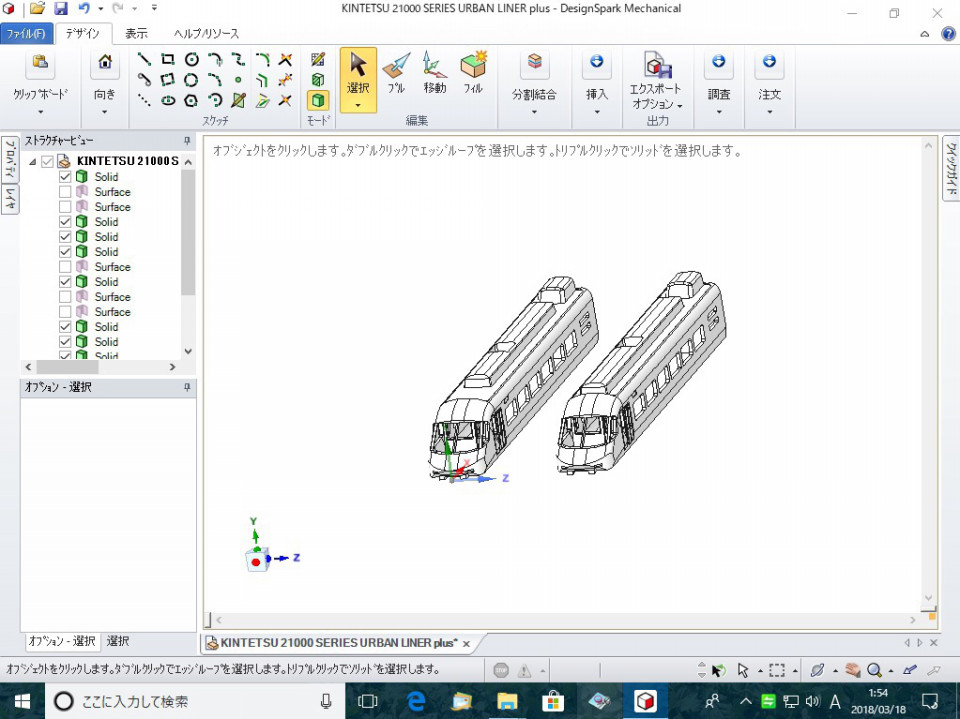Screen dimensions: 960x719
Task: Uncheck the Solid sandwiched between Surface rows
Action: pyautogui.click(x=65, y=282)
